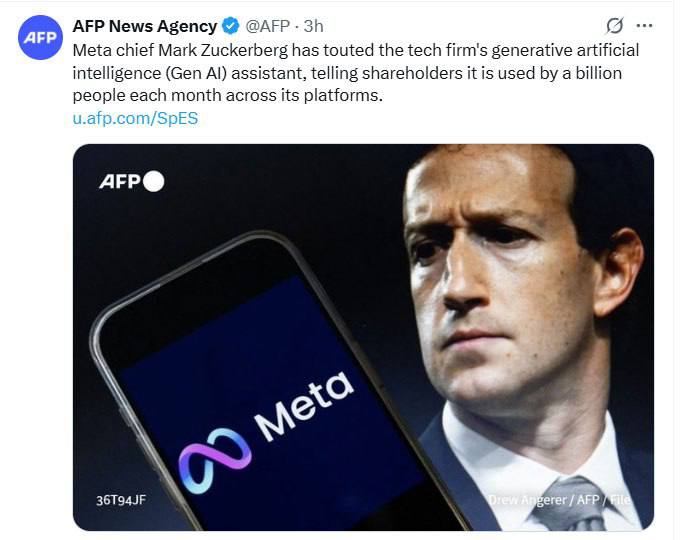The image size is (696, 540).
Task: Click the Drew Angerer photo credit text
Action: pos(560,498)
